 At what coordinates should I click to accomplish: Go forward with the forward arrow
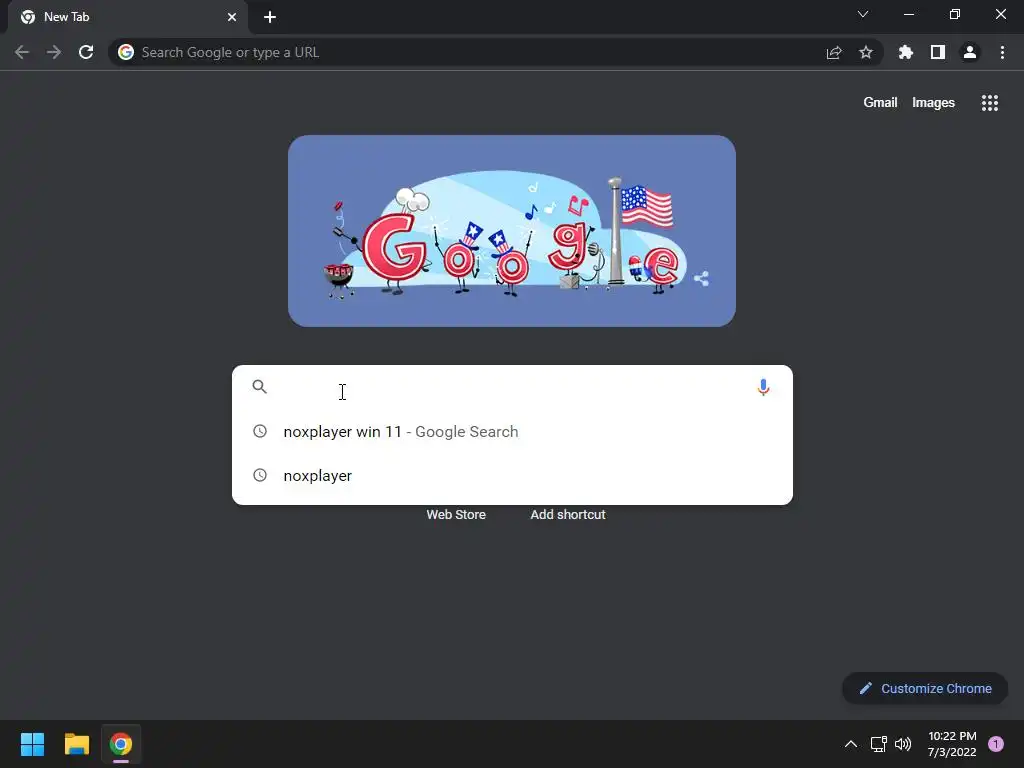point(54,52)
